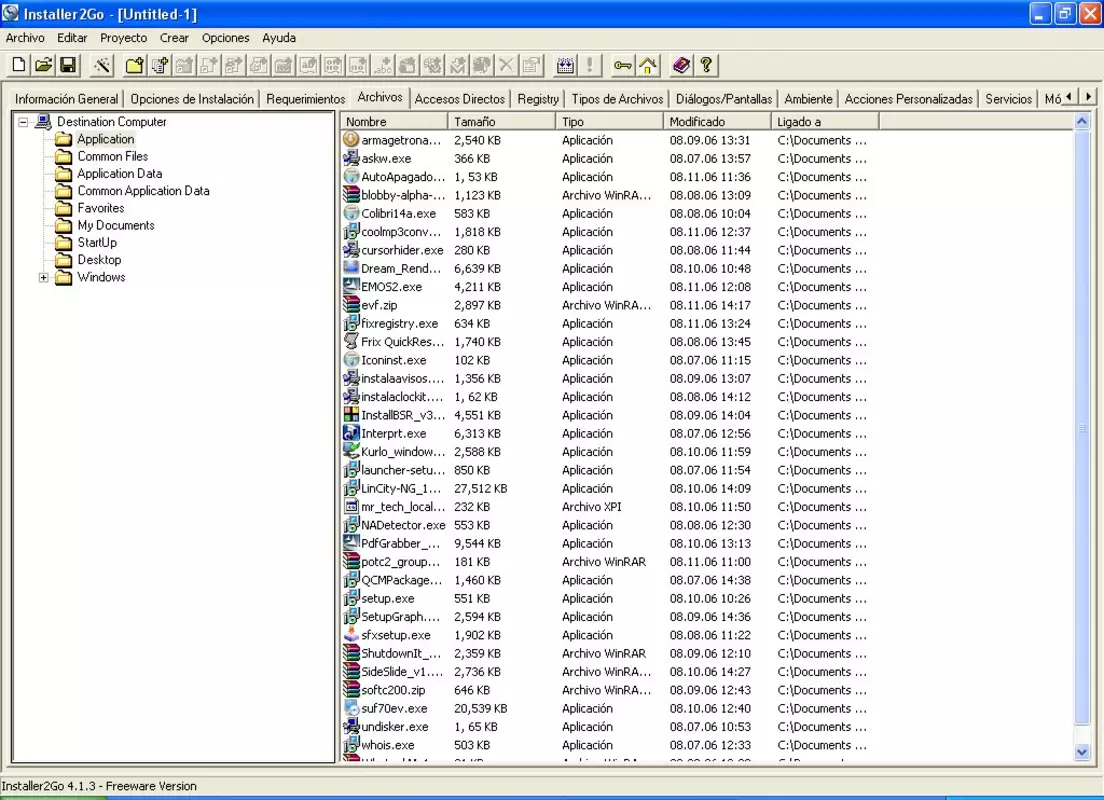Select the Common Files folder

click(x=113, y=156)
